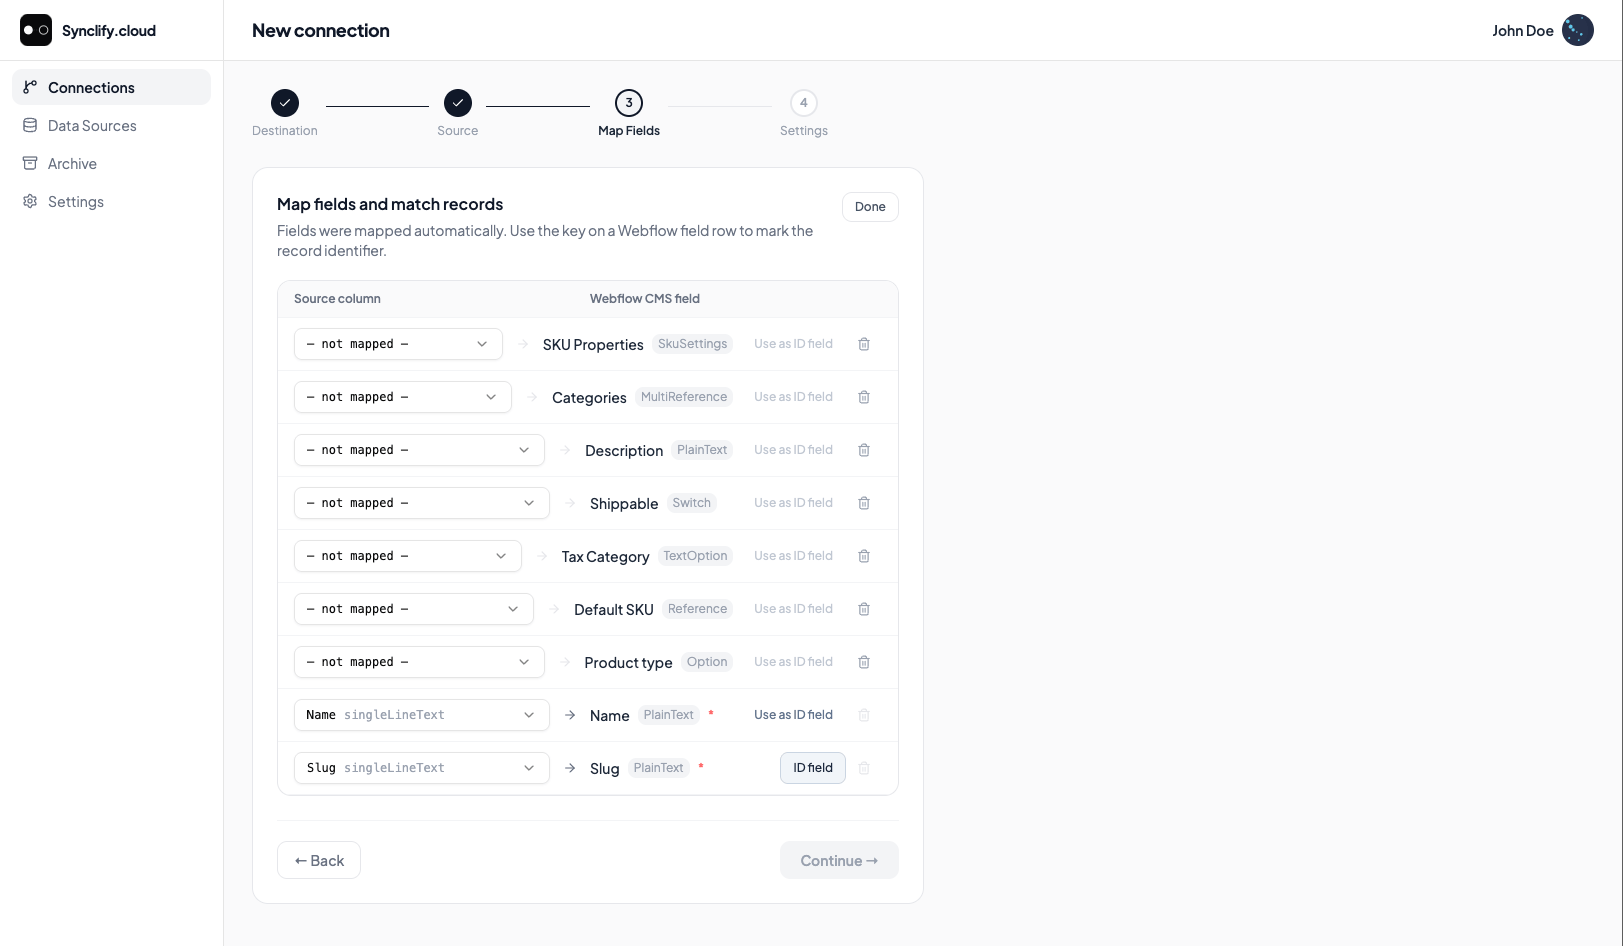Use Default SKU as ID field
Screen dimensions: 1623x946
pos(793,609)
